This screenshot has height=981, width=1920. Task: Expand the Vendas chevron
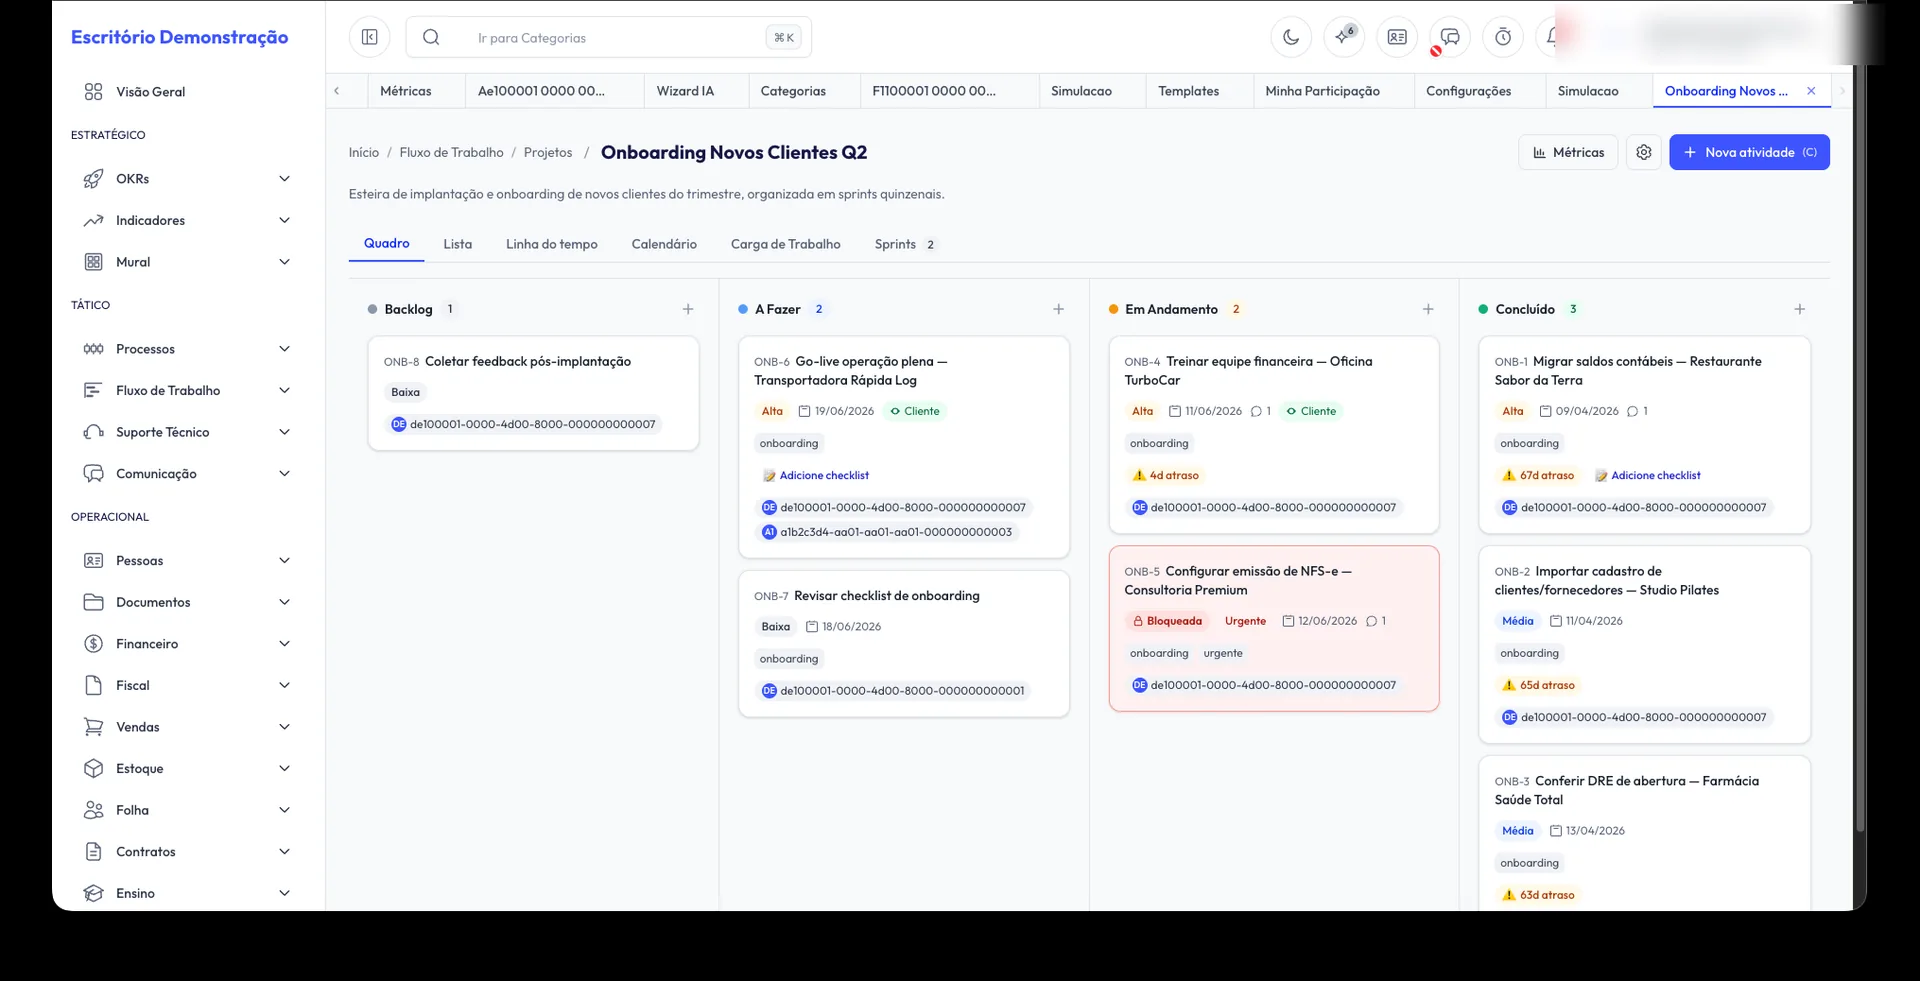[x=284, y=727]
